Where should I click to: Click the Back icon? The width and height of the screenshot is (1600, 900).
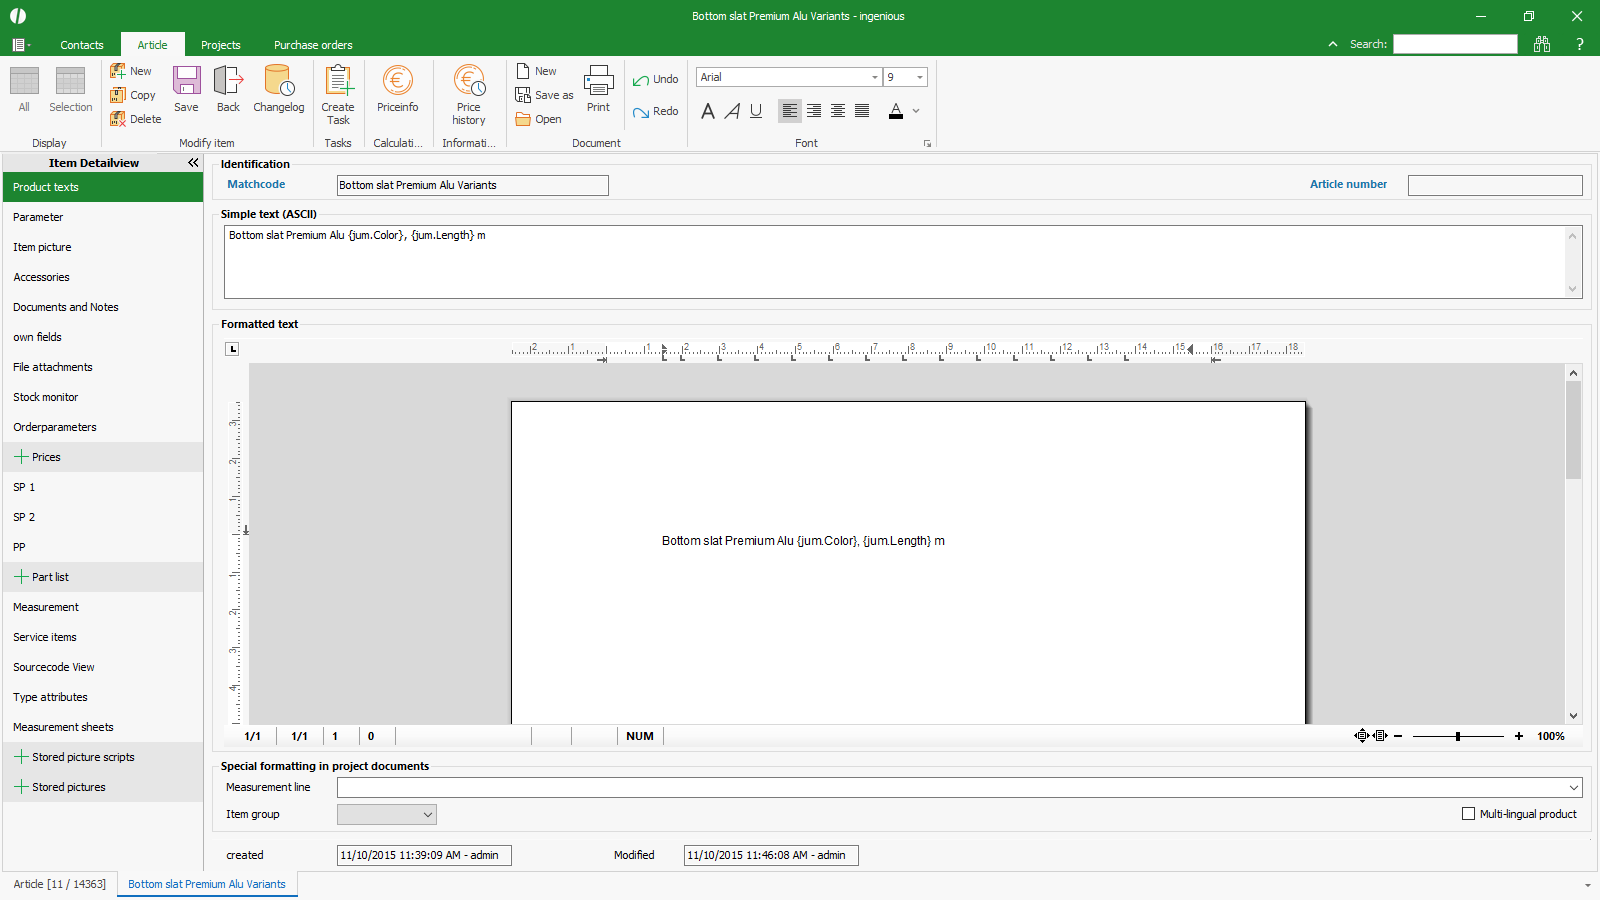(228, 88)
